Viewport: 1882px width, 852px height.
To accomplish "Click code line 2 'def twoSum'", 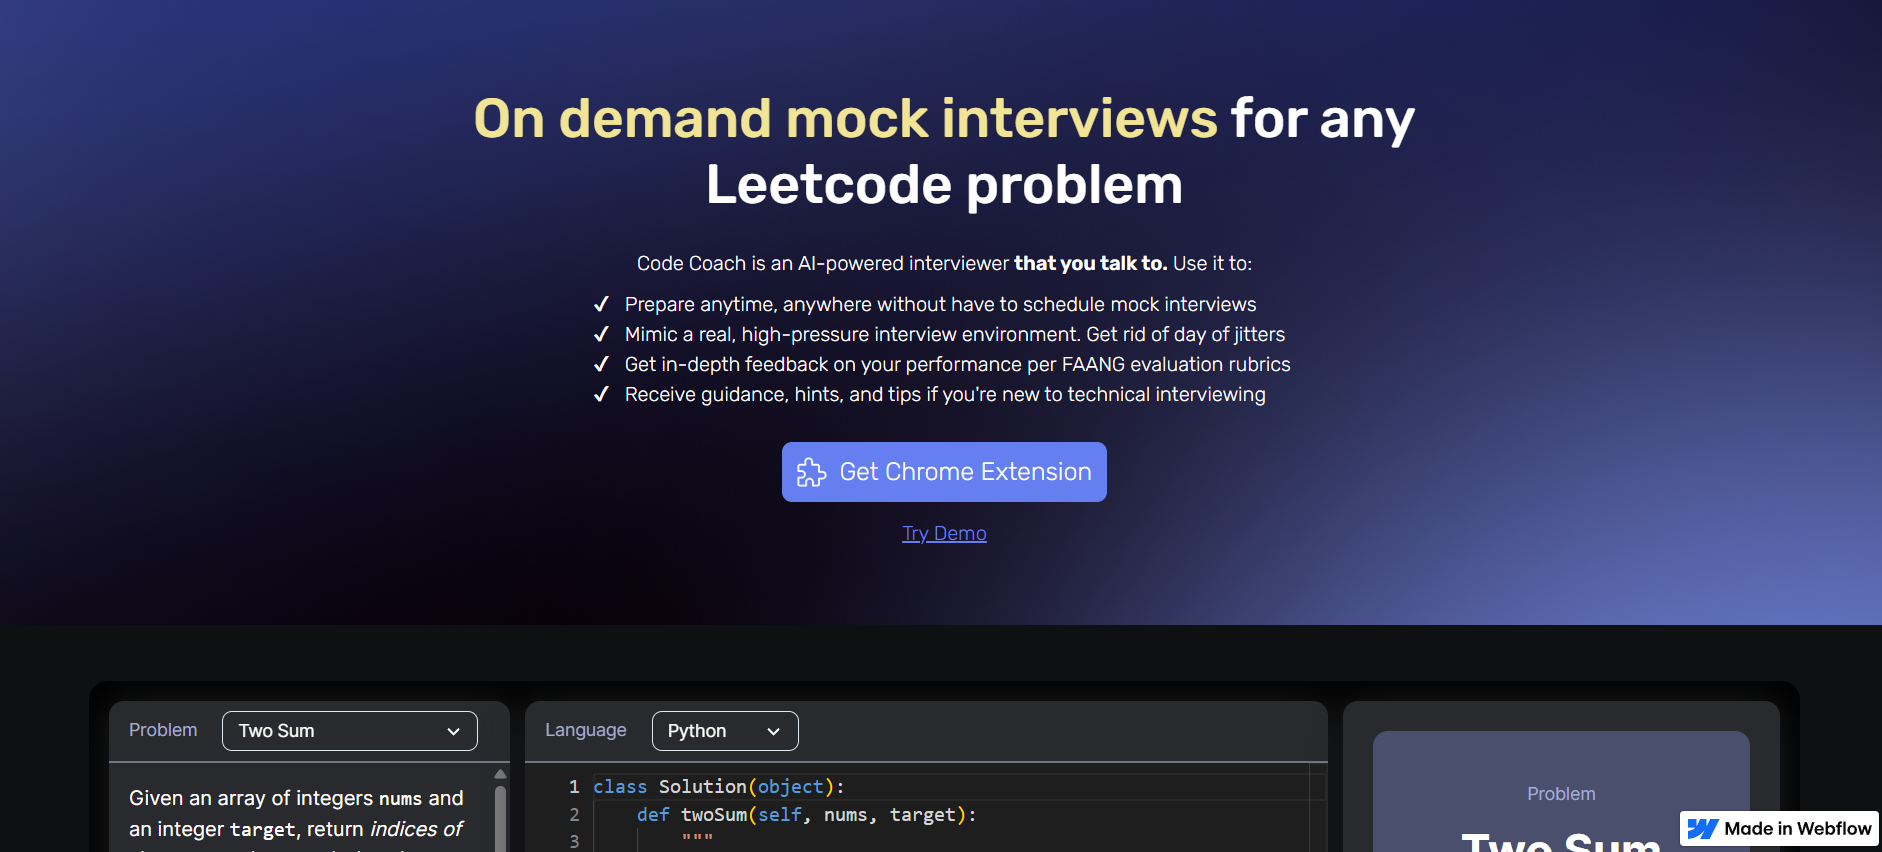I will (806, 815).
